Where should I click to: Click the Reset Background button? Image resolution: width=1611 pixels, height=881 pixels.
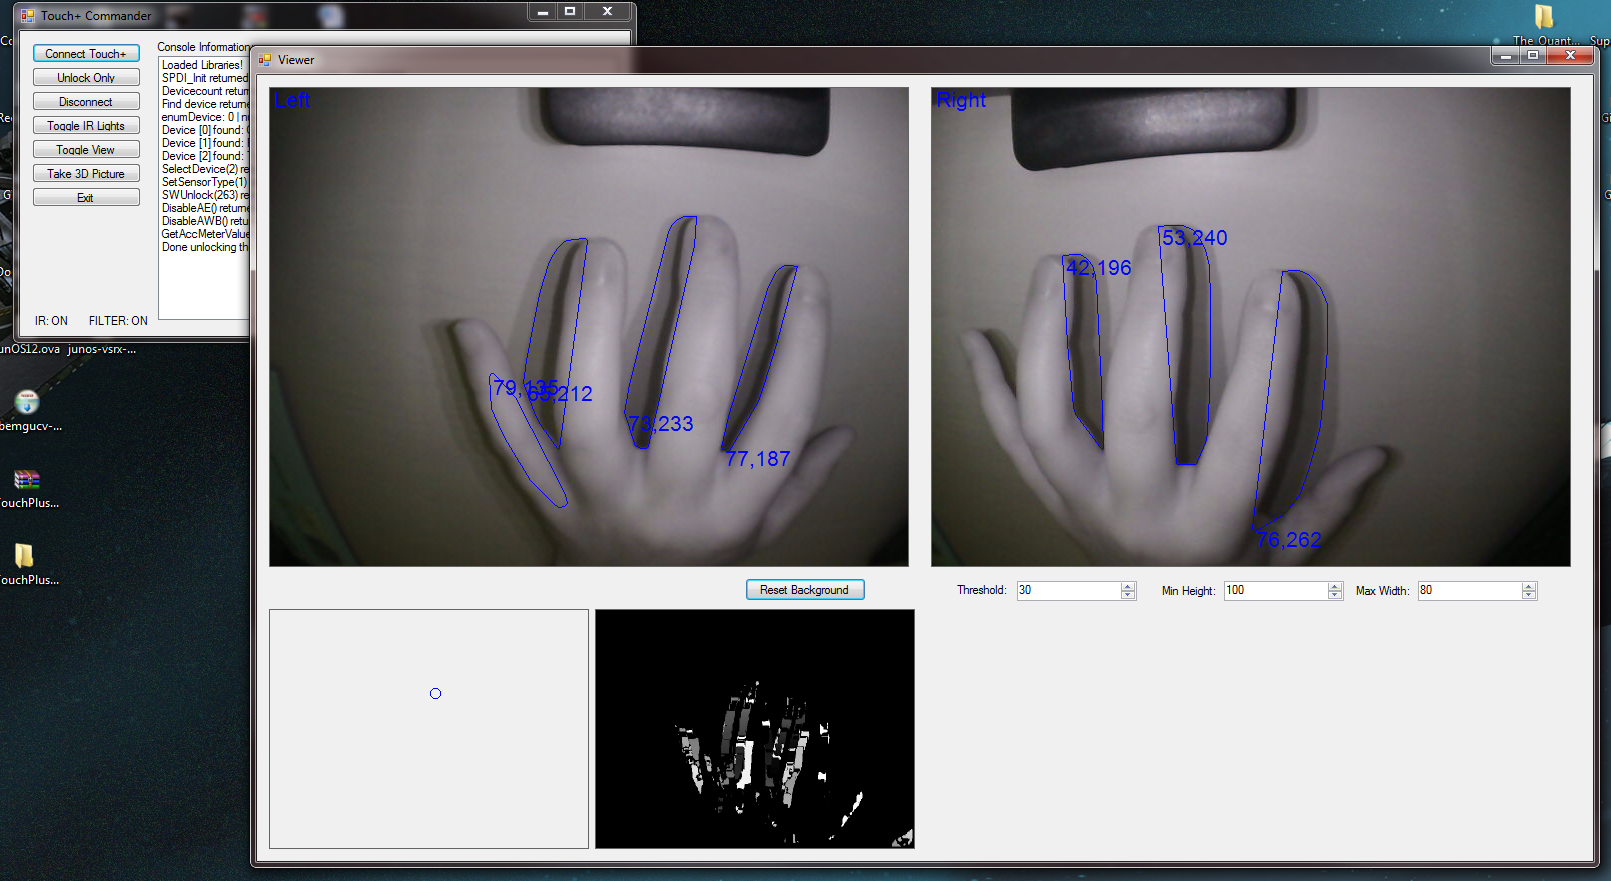804,590
